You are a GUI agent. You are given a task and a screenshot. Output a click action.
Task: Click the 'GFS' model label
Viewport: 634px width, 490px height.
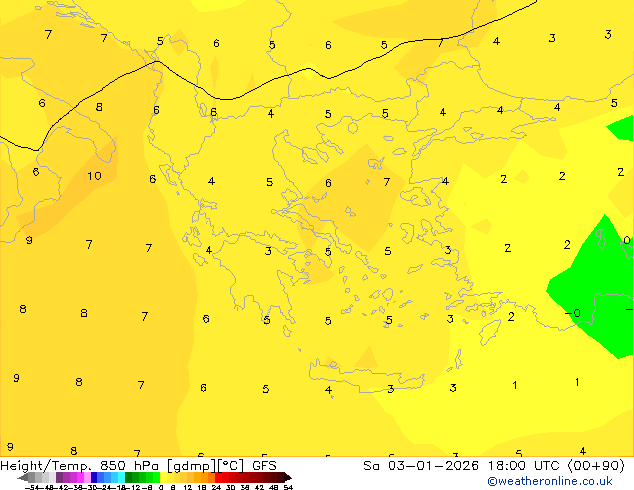click(x=264, y=465)
